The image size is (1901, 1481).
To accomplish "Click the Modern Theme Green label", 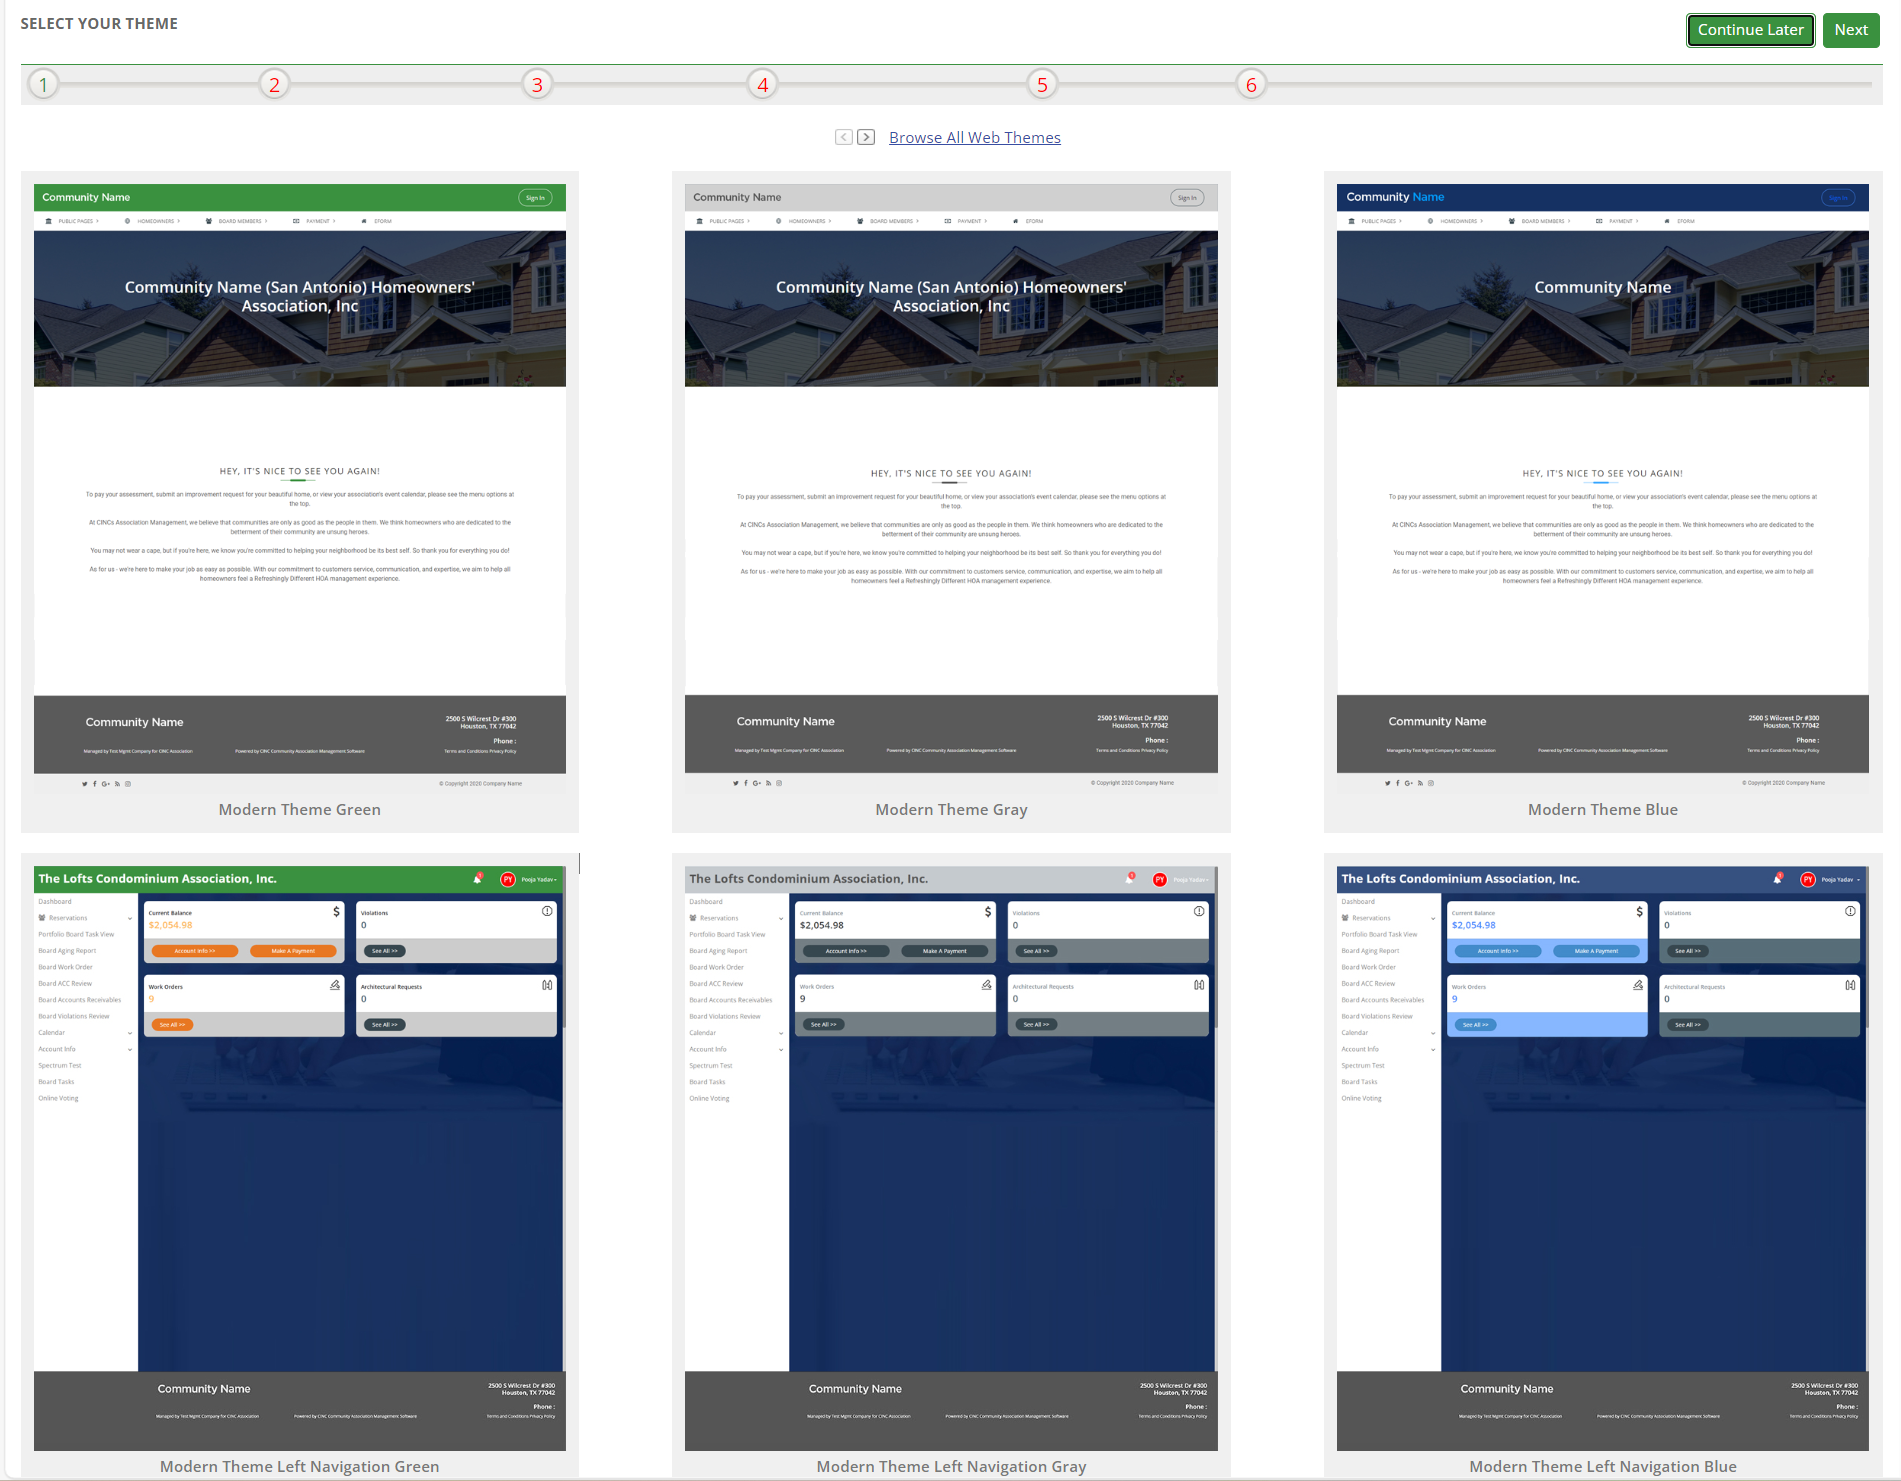I will [300, 810].
